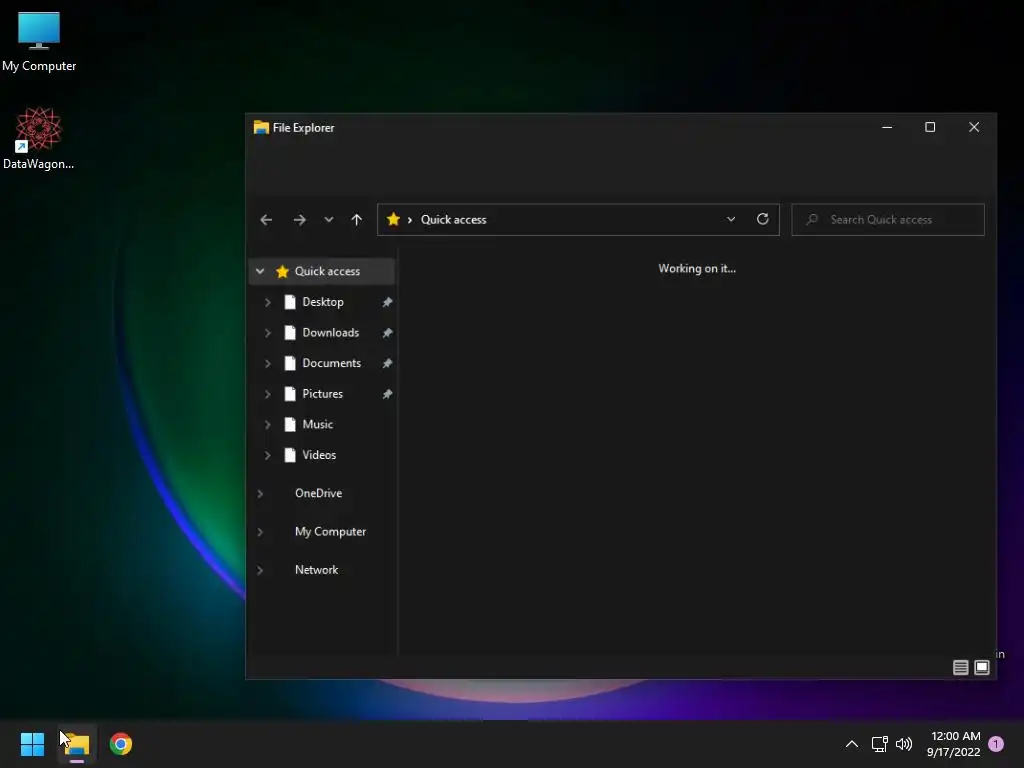The image size is (1024, 768).
Task: Click the refresh button in address bar
Action: [762, 219]
